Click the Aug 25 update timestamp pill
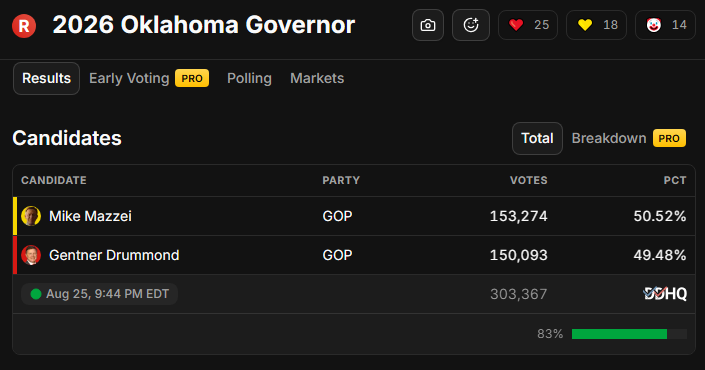 (x=99, y=294)
